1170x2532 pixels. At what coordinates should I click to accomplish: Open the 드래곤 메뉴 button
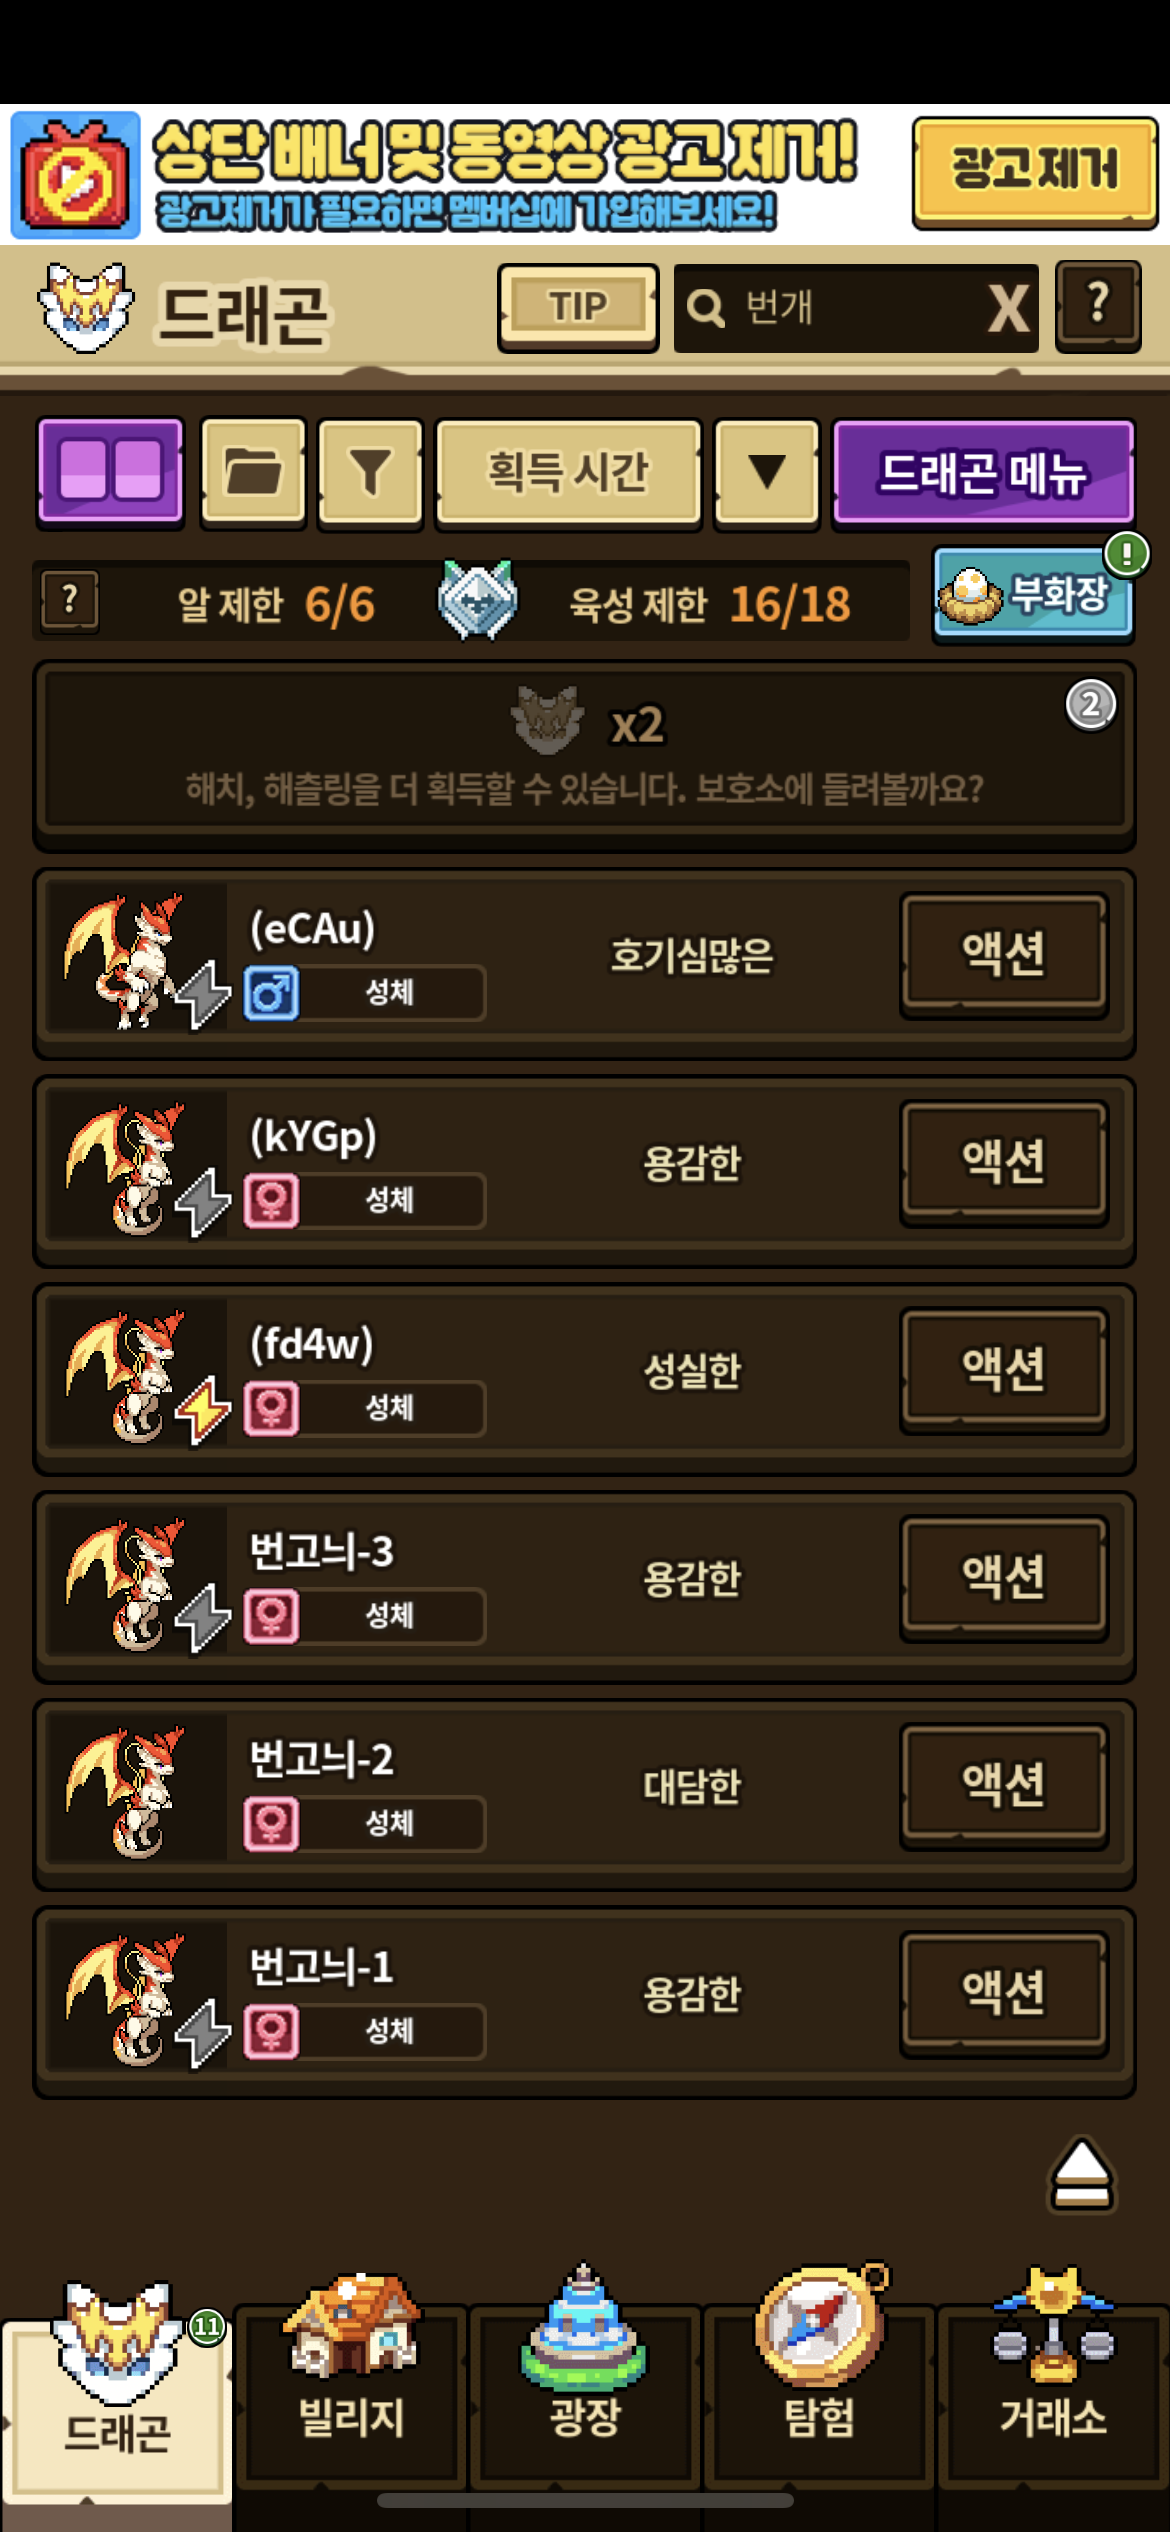click(983, 471)
